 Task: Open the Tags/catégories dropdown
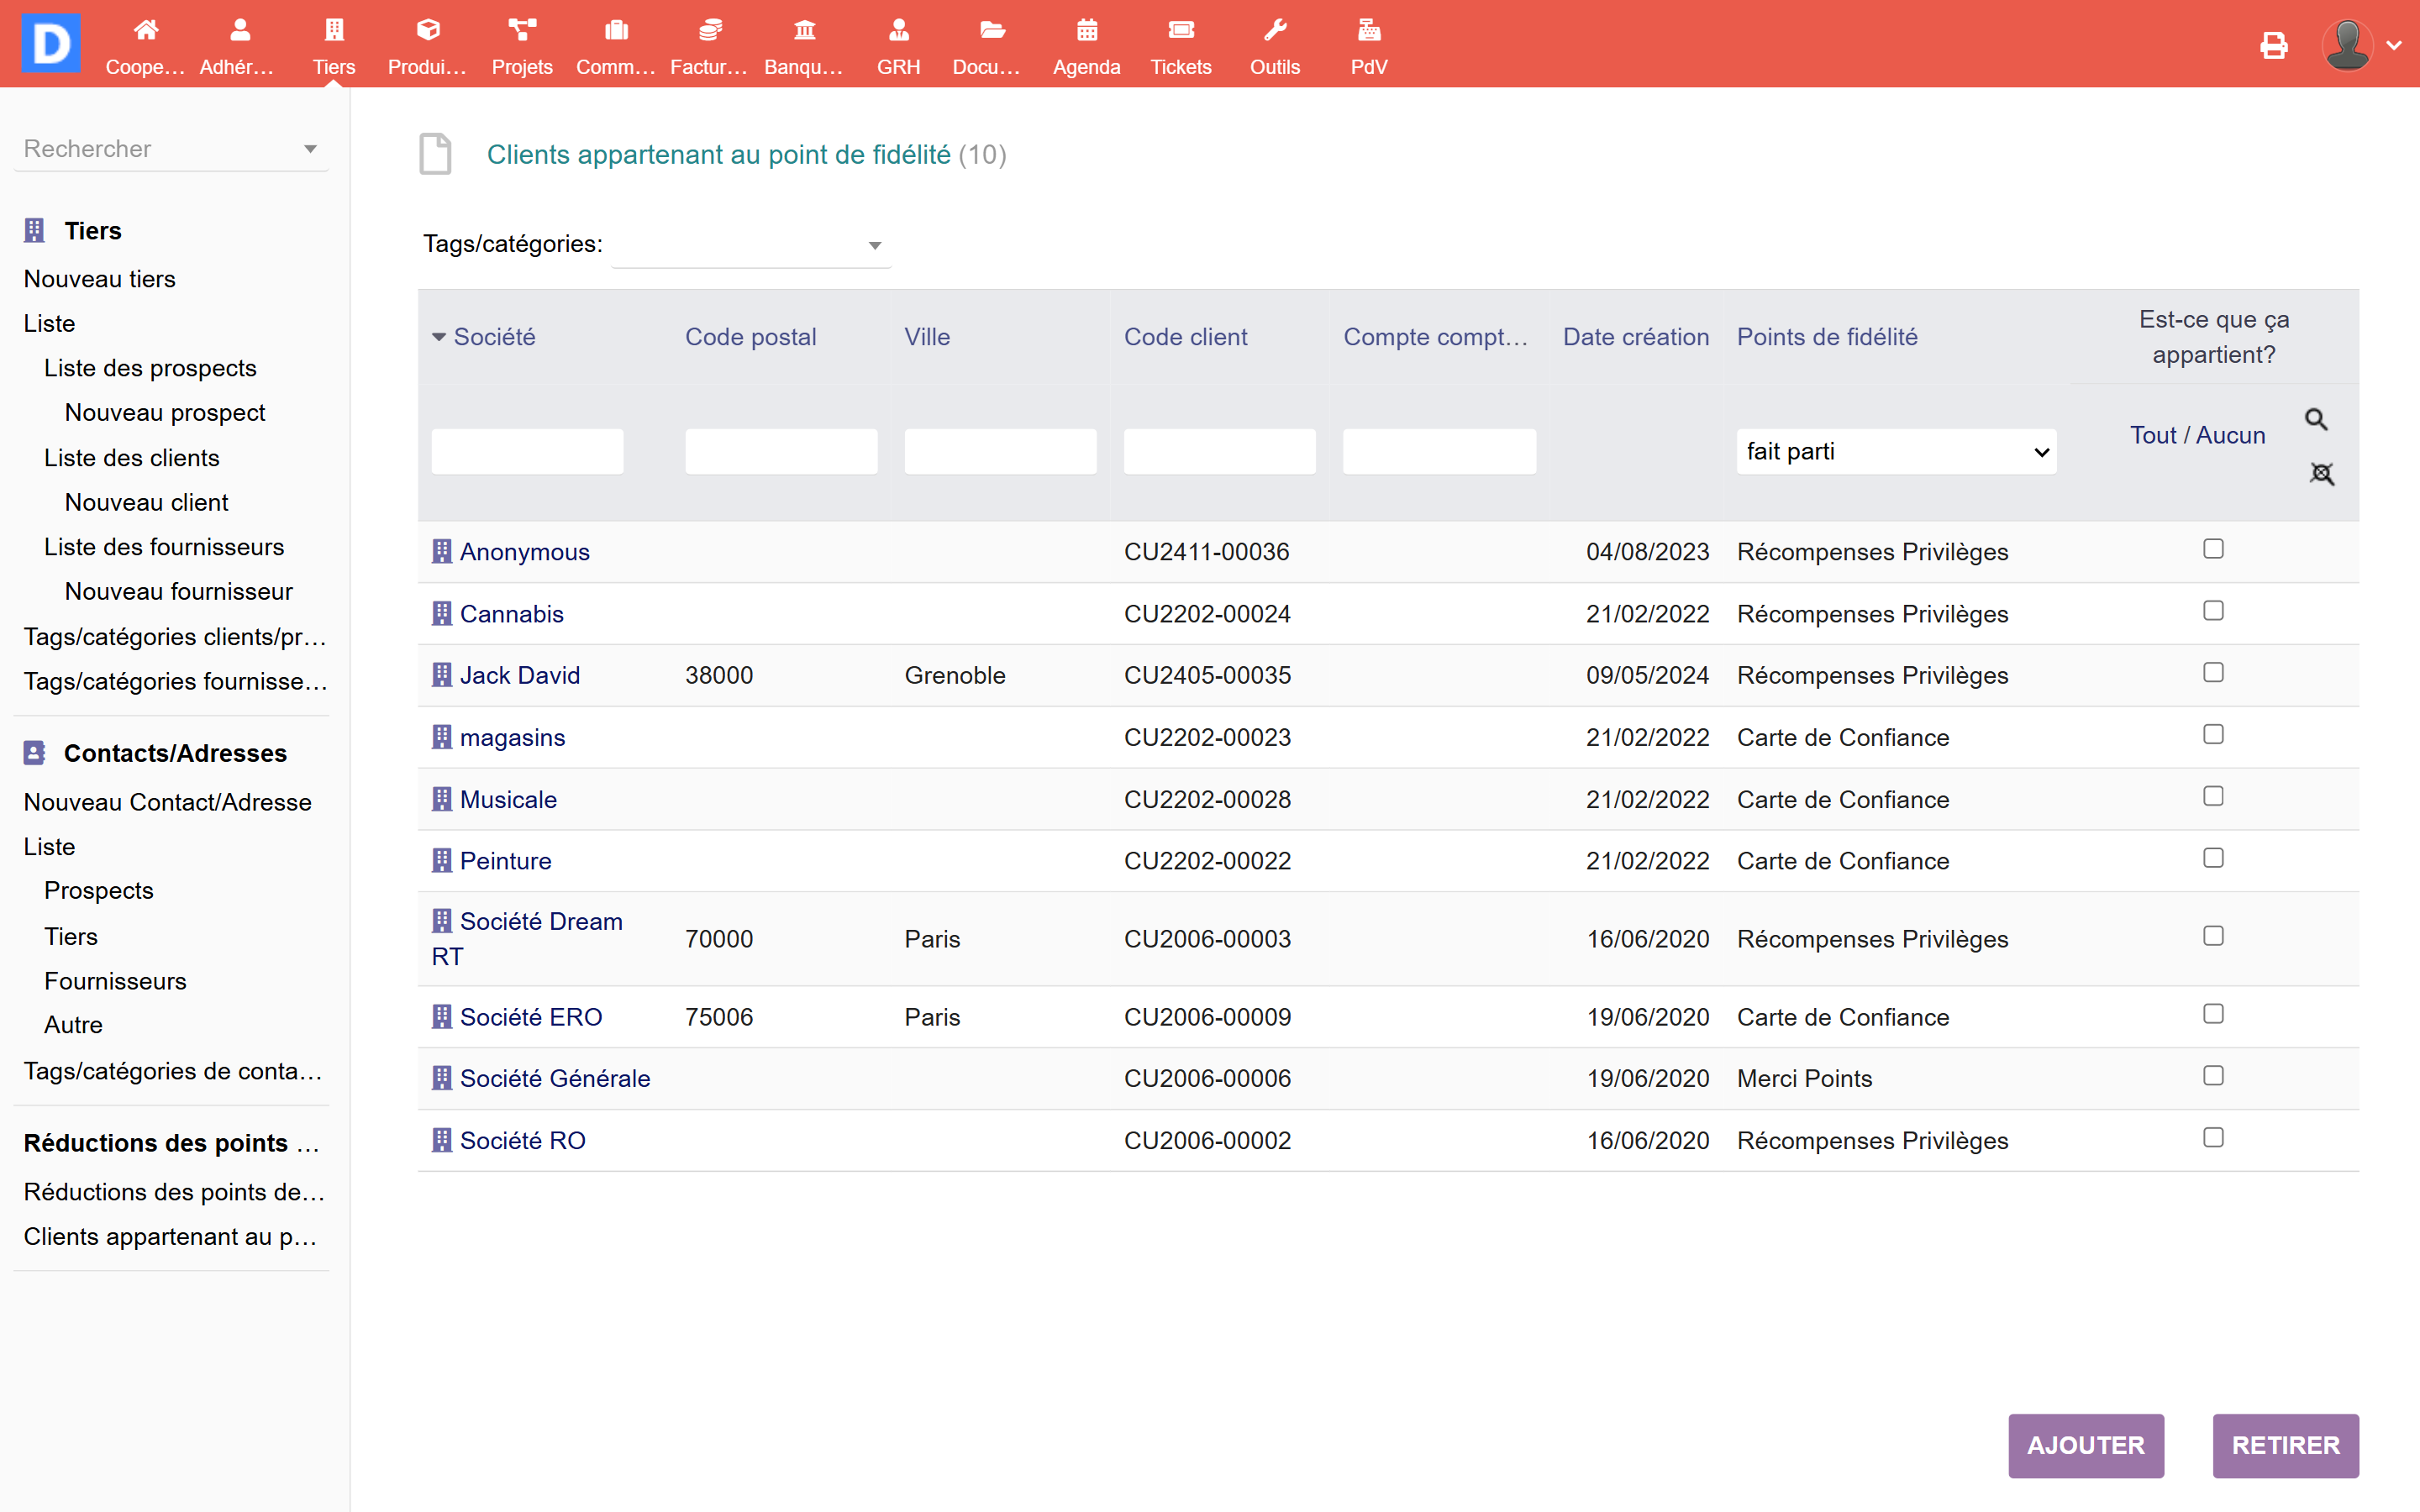(751, 245)
